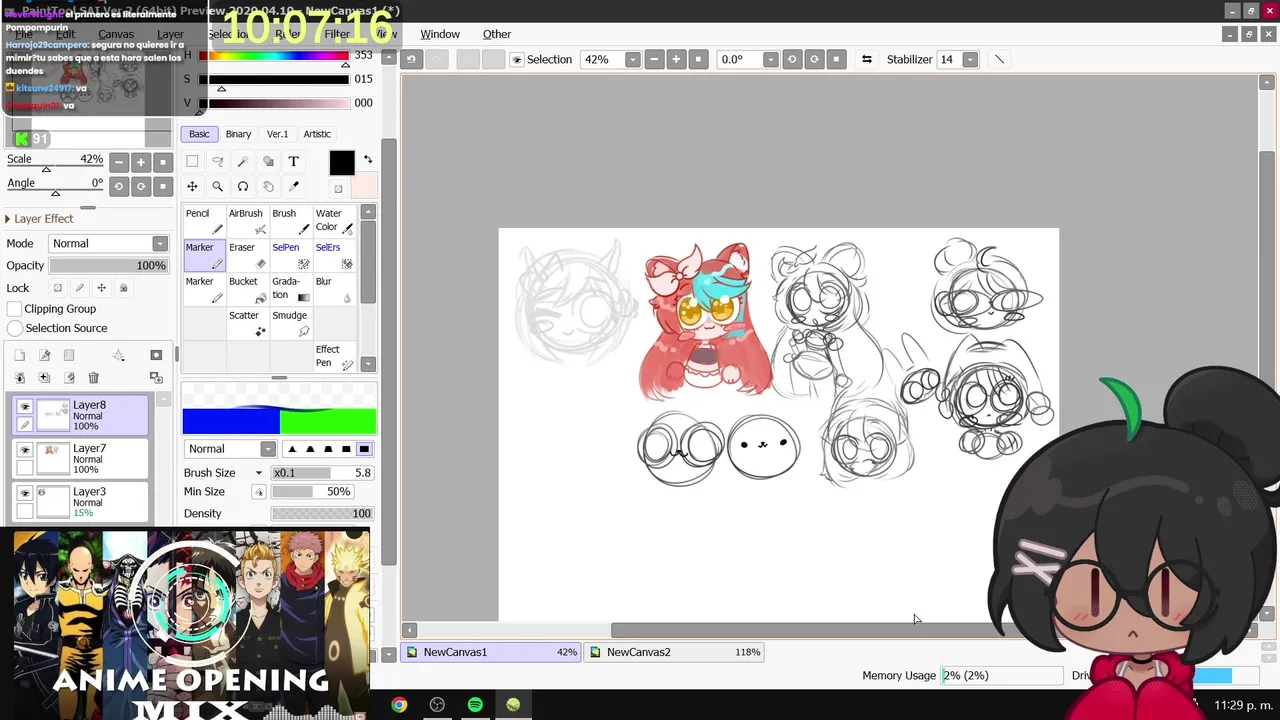Image resolution: width=1280 pixels, height=720 pixels.
Task: Open the Window menu
Action: click(x=440, y=34)
